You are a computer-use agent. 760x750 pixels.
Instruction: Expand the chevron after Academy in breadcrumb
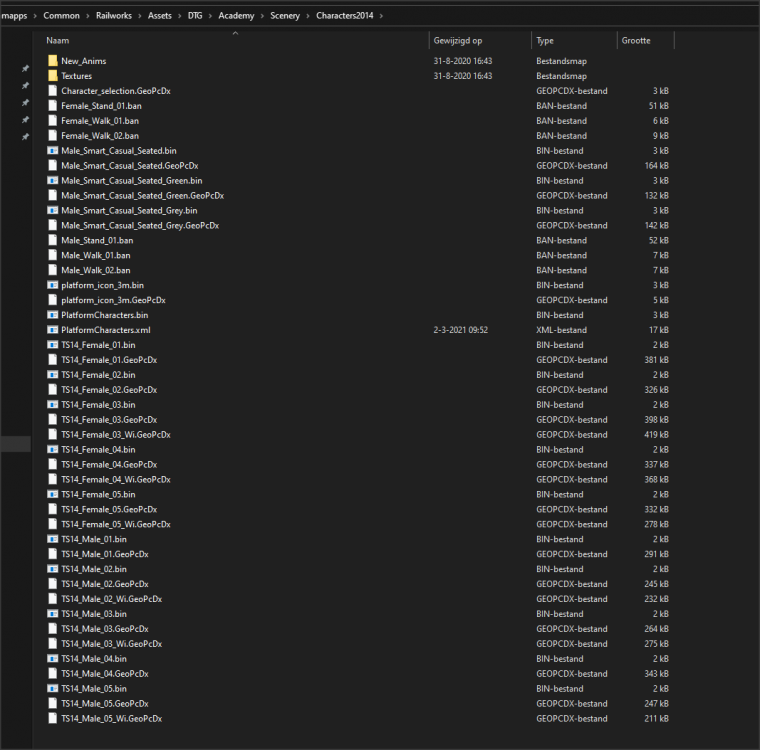[262, 16]
